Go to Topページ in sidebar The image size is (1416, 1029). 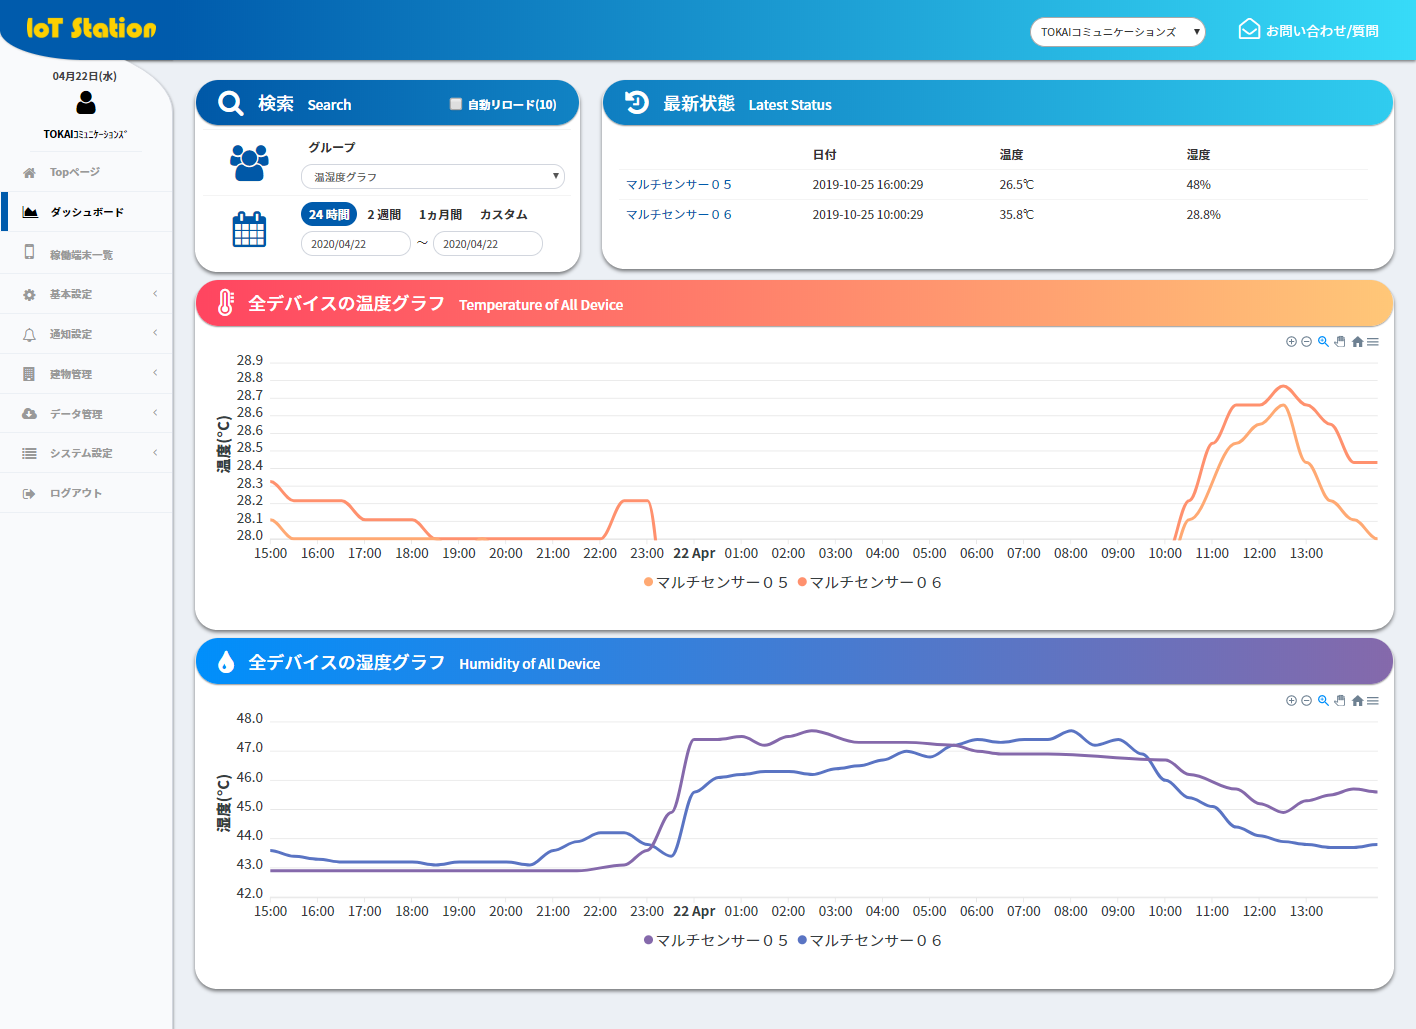75,172
